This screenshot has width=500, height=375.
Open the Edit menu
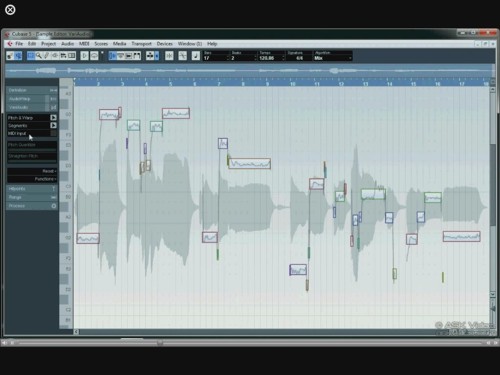pos(32,44)
